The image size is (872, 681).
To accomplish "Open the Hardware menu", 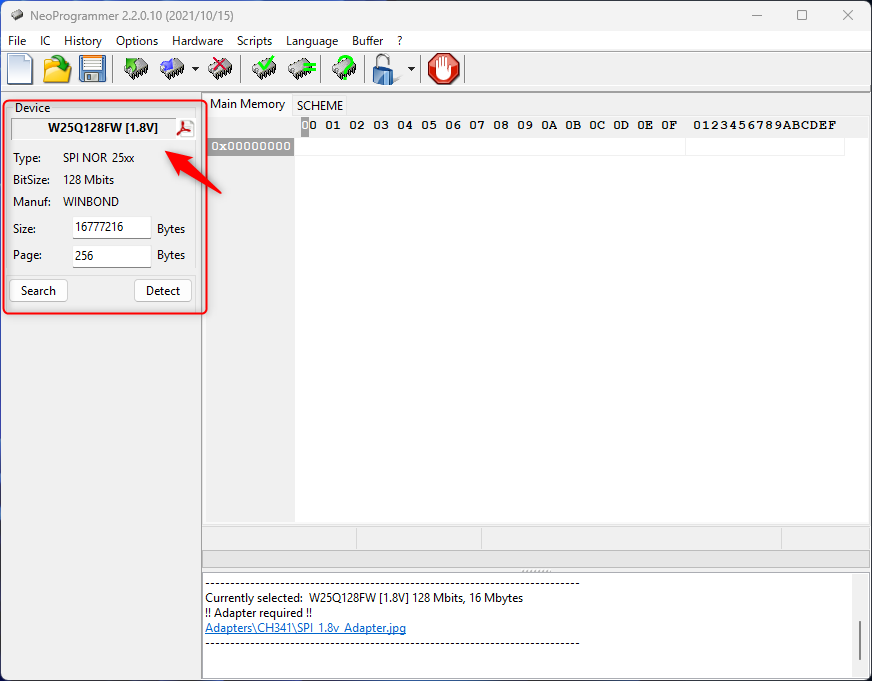I will click(x=197, y=41).
